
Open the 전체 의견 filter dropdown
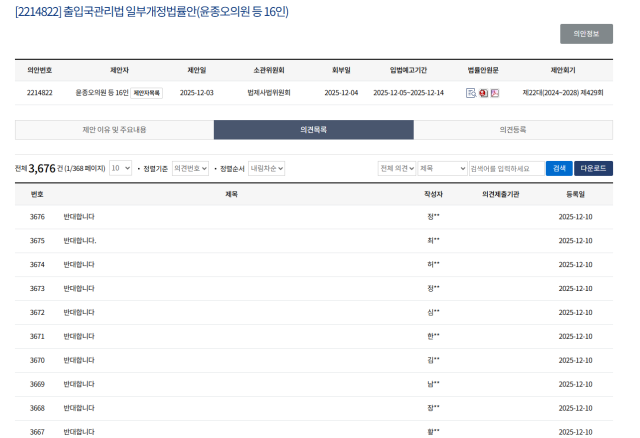pyautogui.click(x=397, y=168)
